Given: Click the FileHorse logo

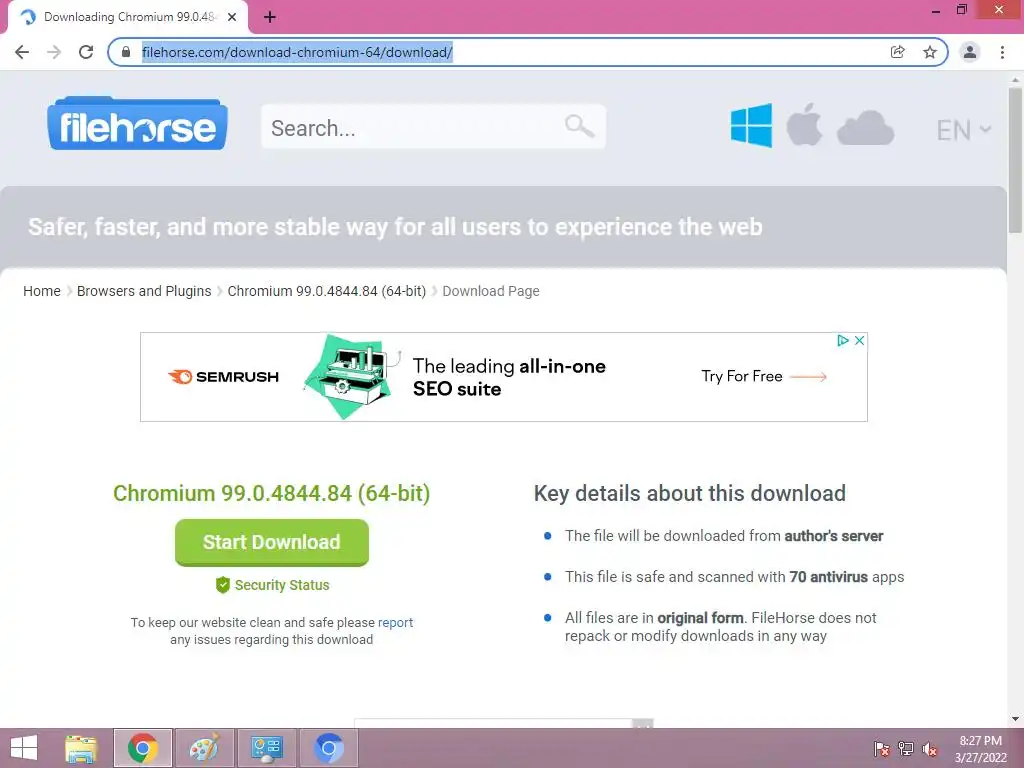Looking at the screenshot, I should pyautogui.click(x=137, y=123).
